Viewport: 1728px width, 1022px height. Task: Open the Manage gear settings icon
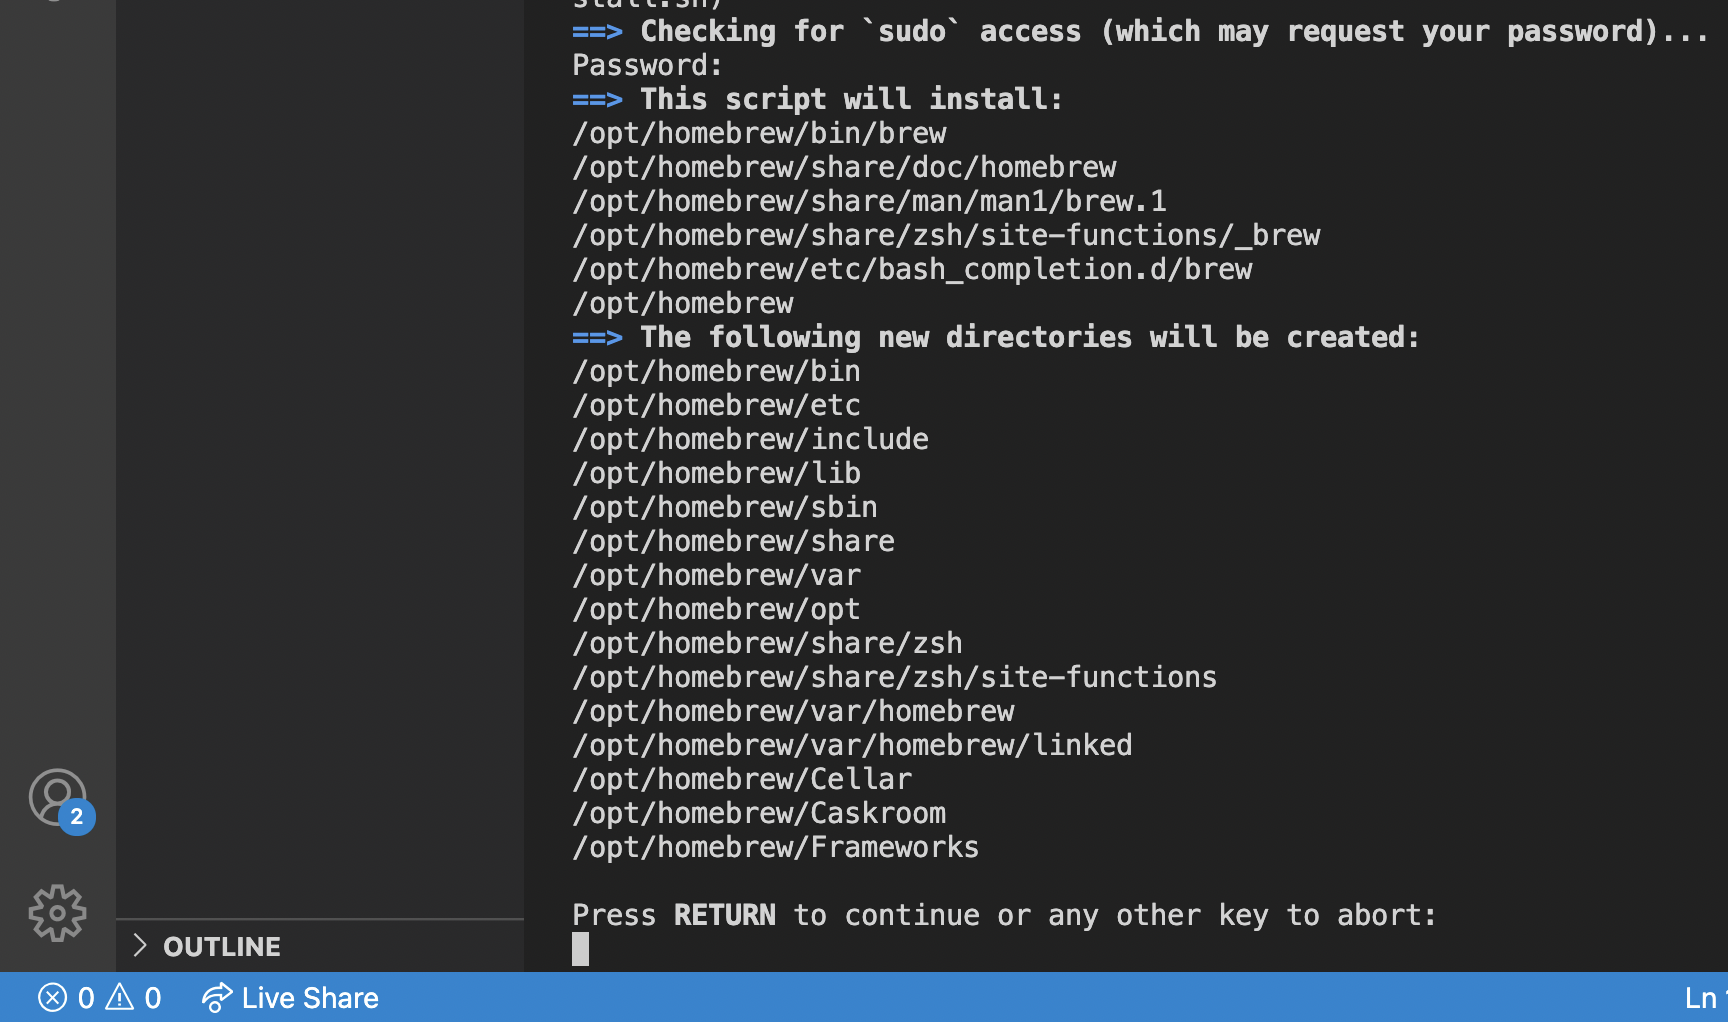tap(57, 912)
